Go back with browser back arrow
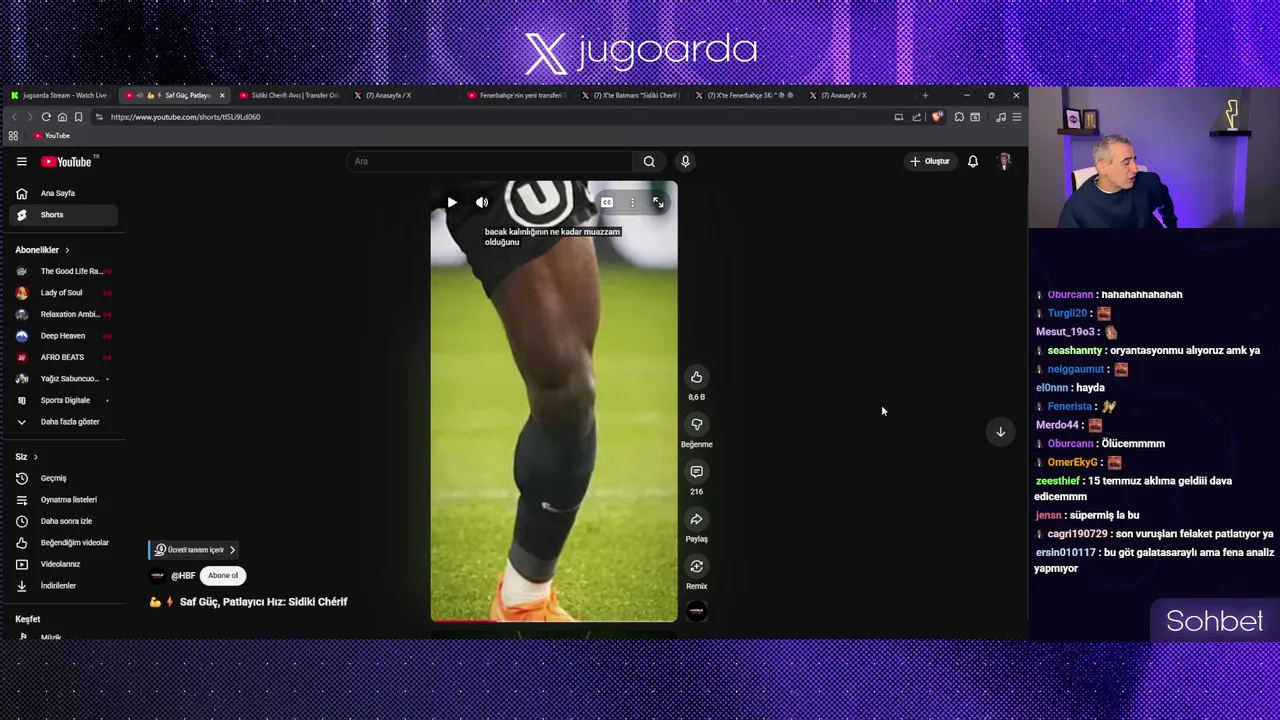 click(x=14, y=117)
